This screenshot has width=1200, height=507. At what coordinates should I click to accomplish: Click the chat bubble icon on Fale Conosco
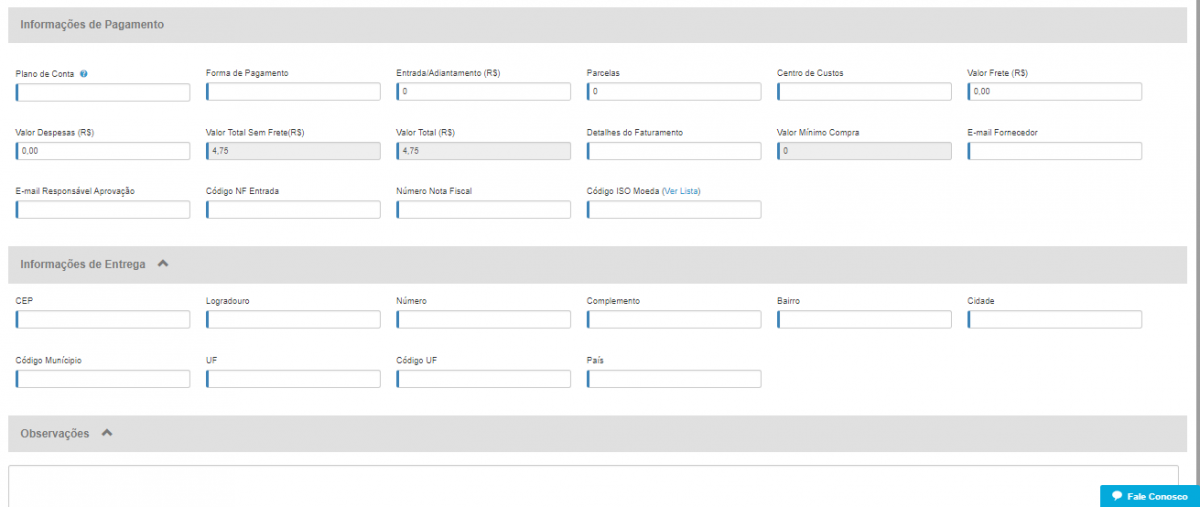tap(1117, 496)
